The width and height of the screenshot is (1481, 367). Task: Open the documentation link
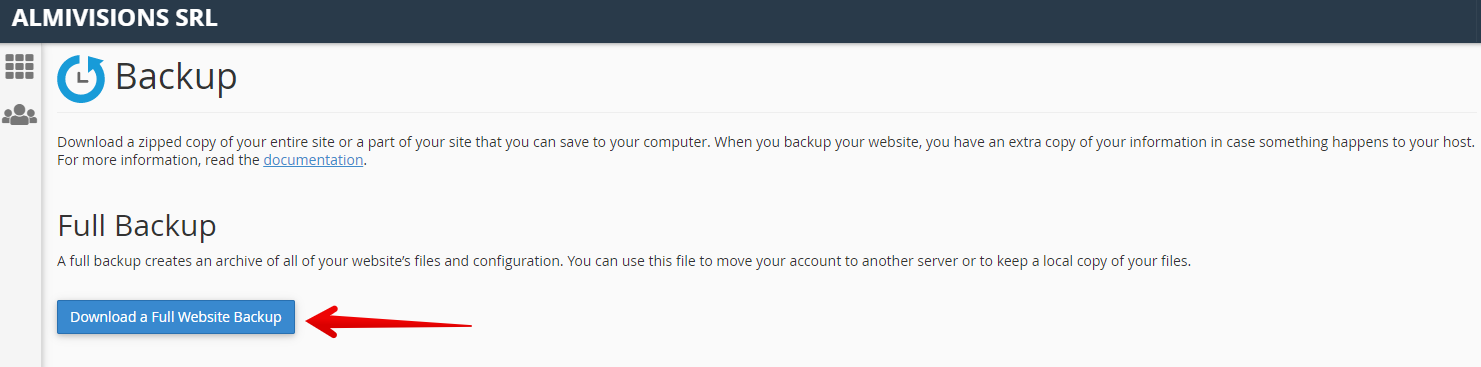pyautogui.click(x=313, y=160)
